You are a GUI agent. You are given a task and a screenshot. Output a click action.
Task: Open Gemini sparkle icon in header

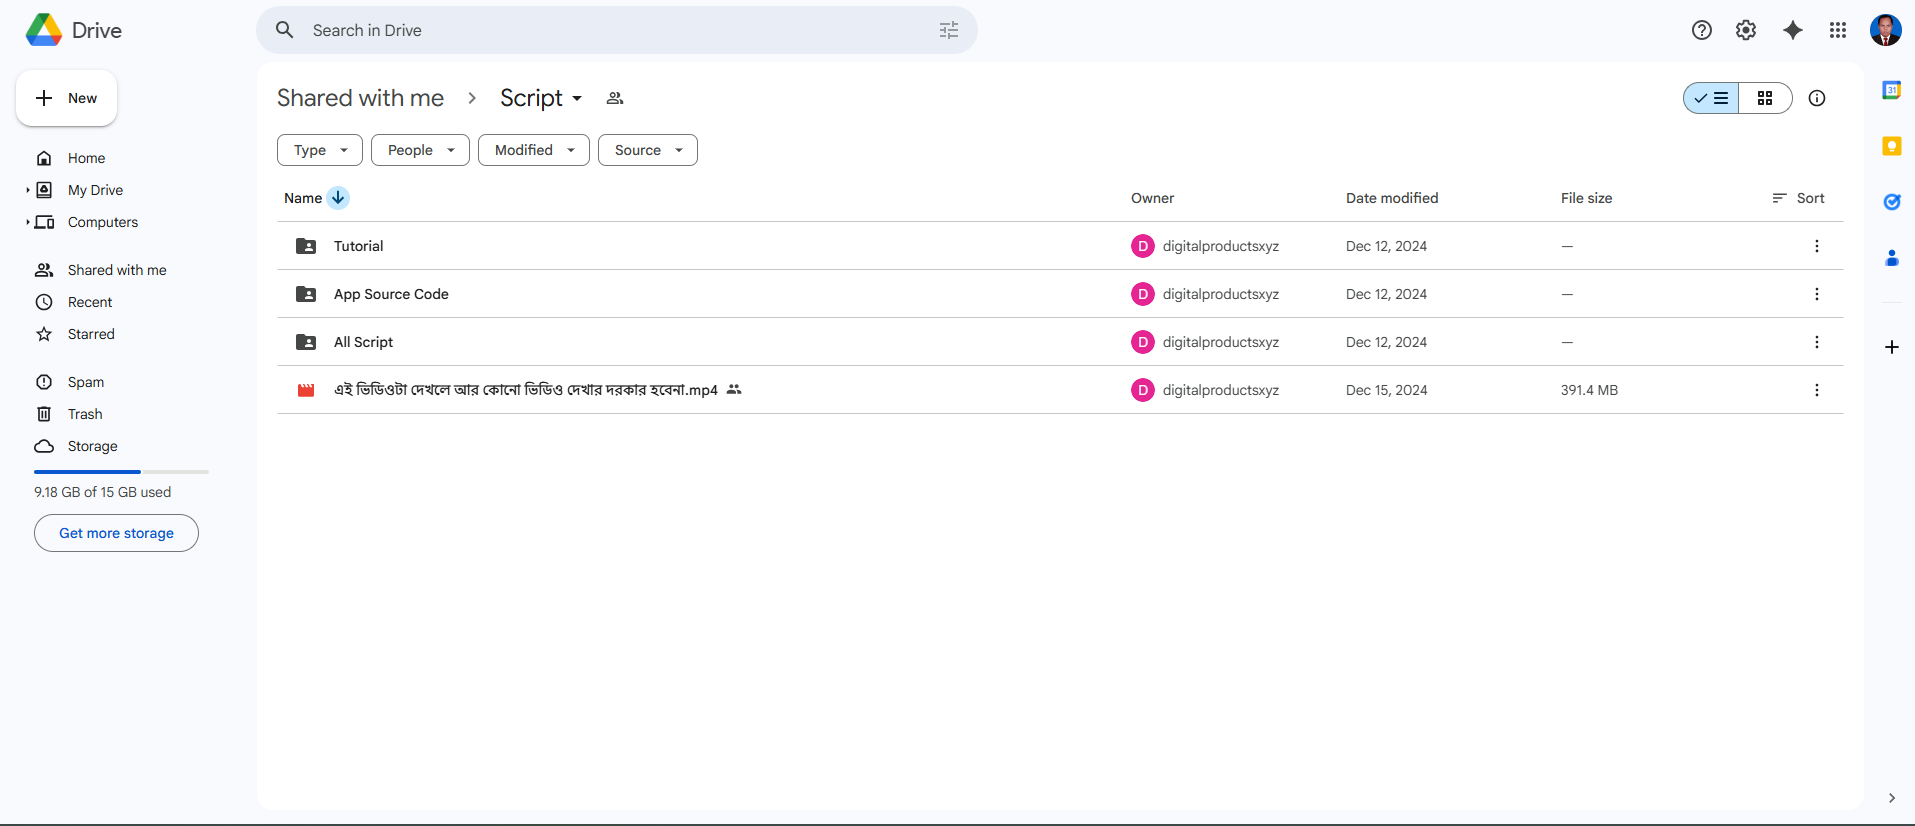pyautogui.click(x=1792, y=30)
